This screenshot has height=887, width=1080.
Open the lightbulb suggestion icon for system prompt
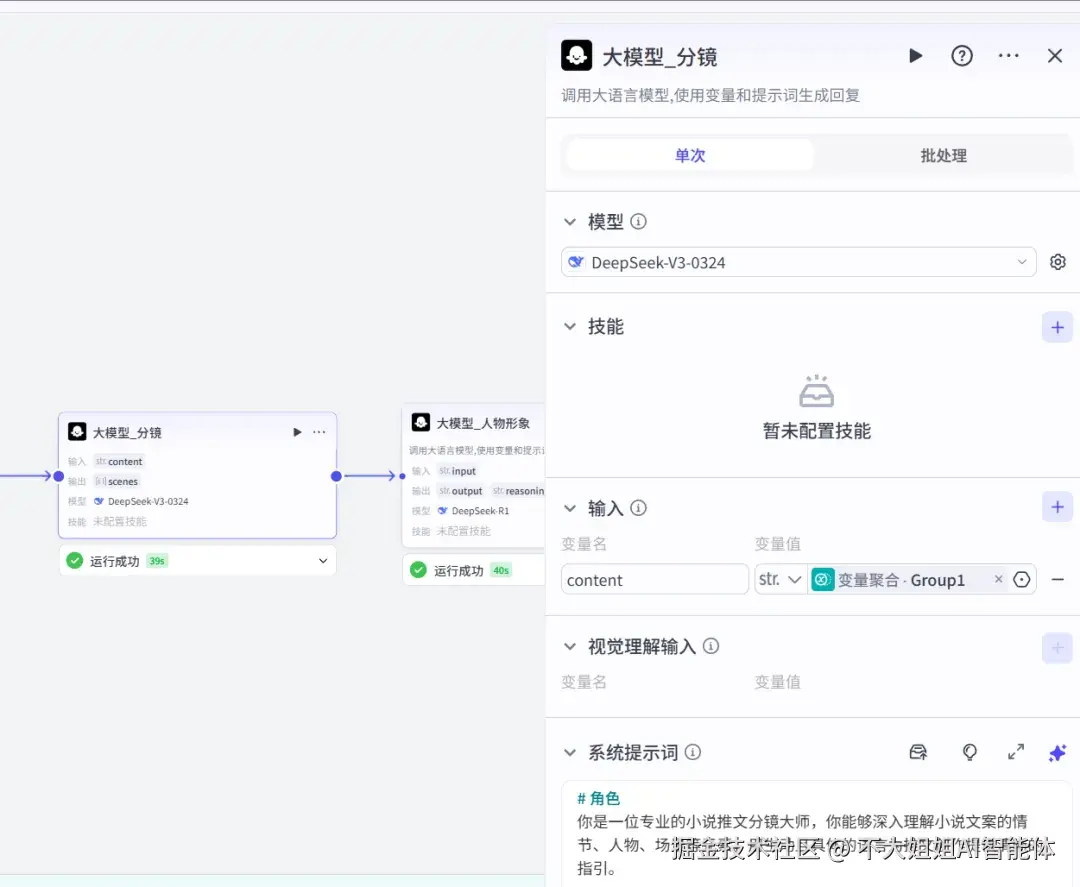click(x=969, y=752)
